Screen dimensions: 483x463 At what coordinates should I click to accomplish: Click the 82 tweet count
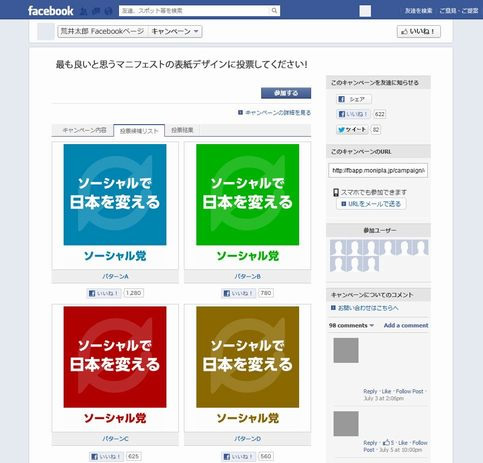click(x=376, y=129)
